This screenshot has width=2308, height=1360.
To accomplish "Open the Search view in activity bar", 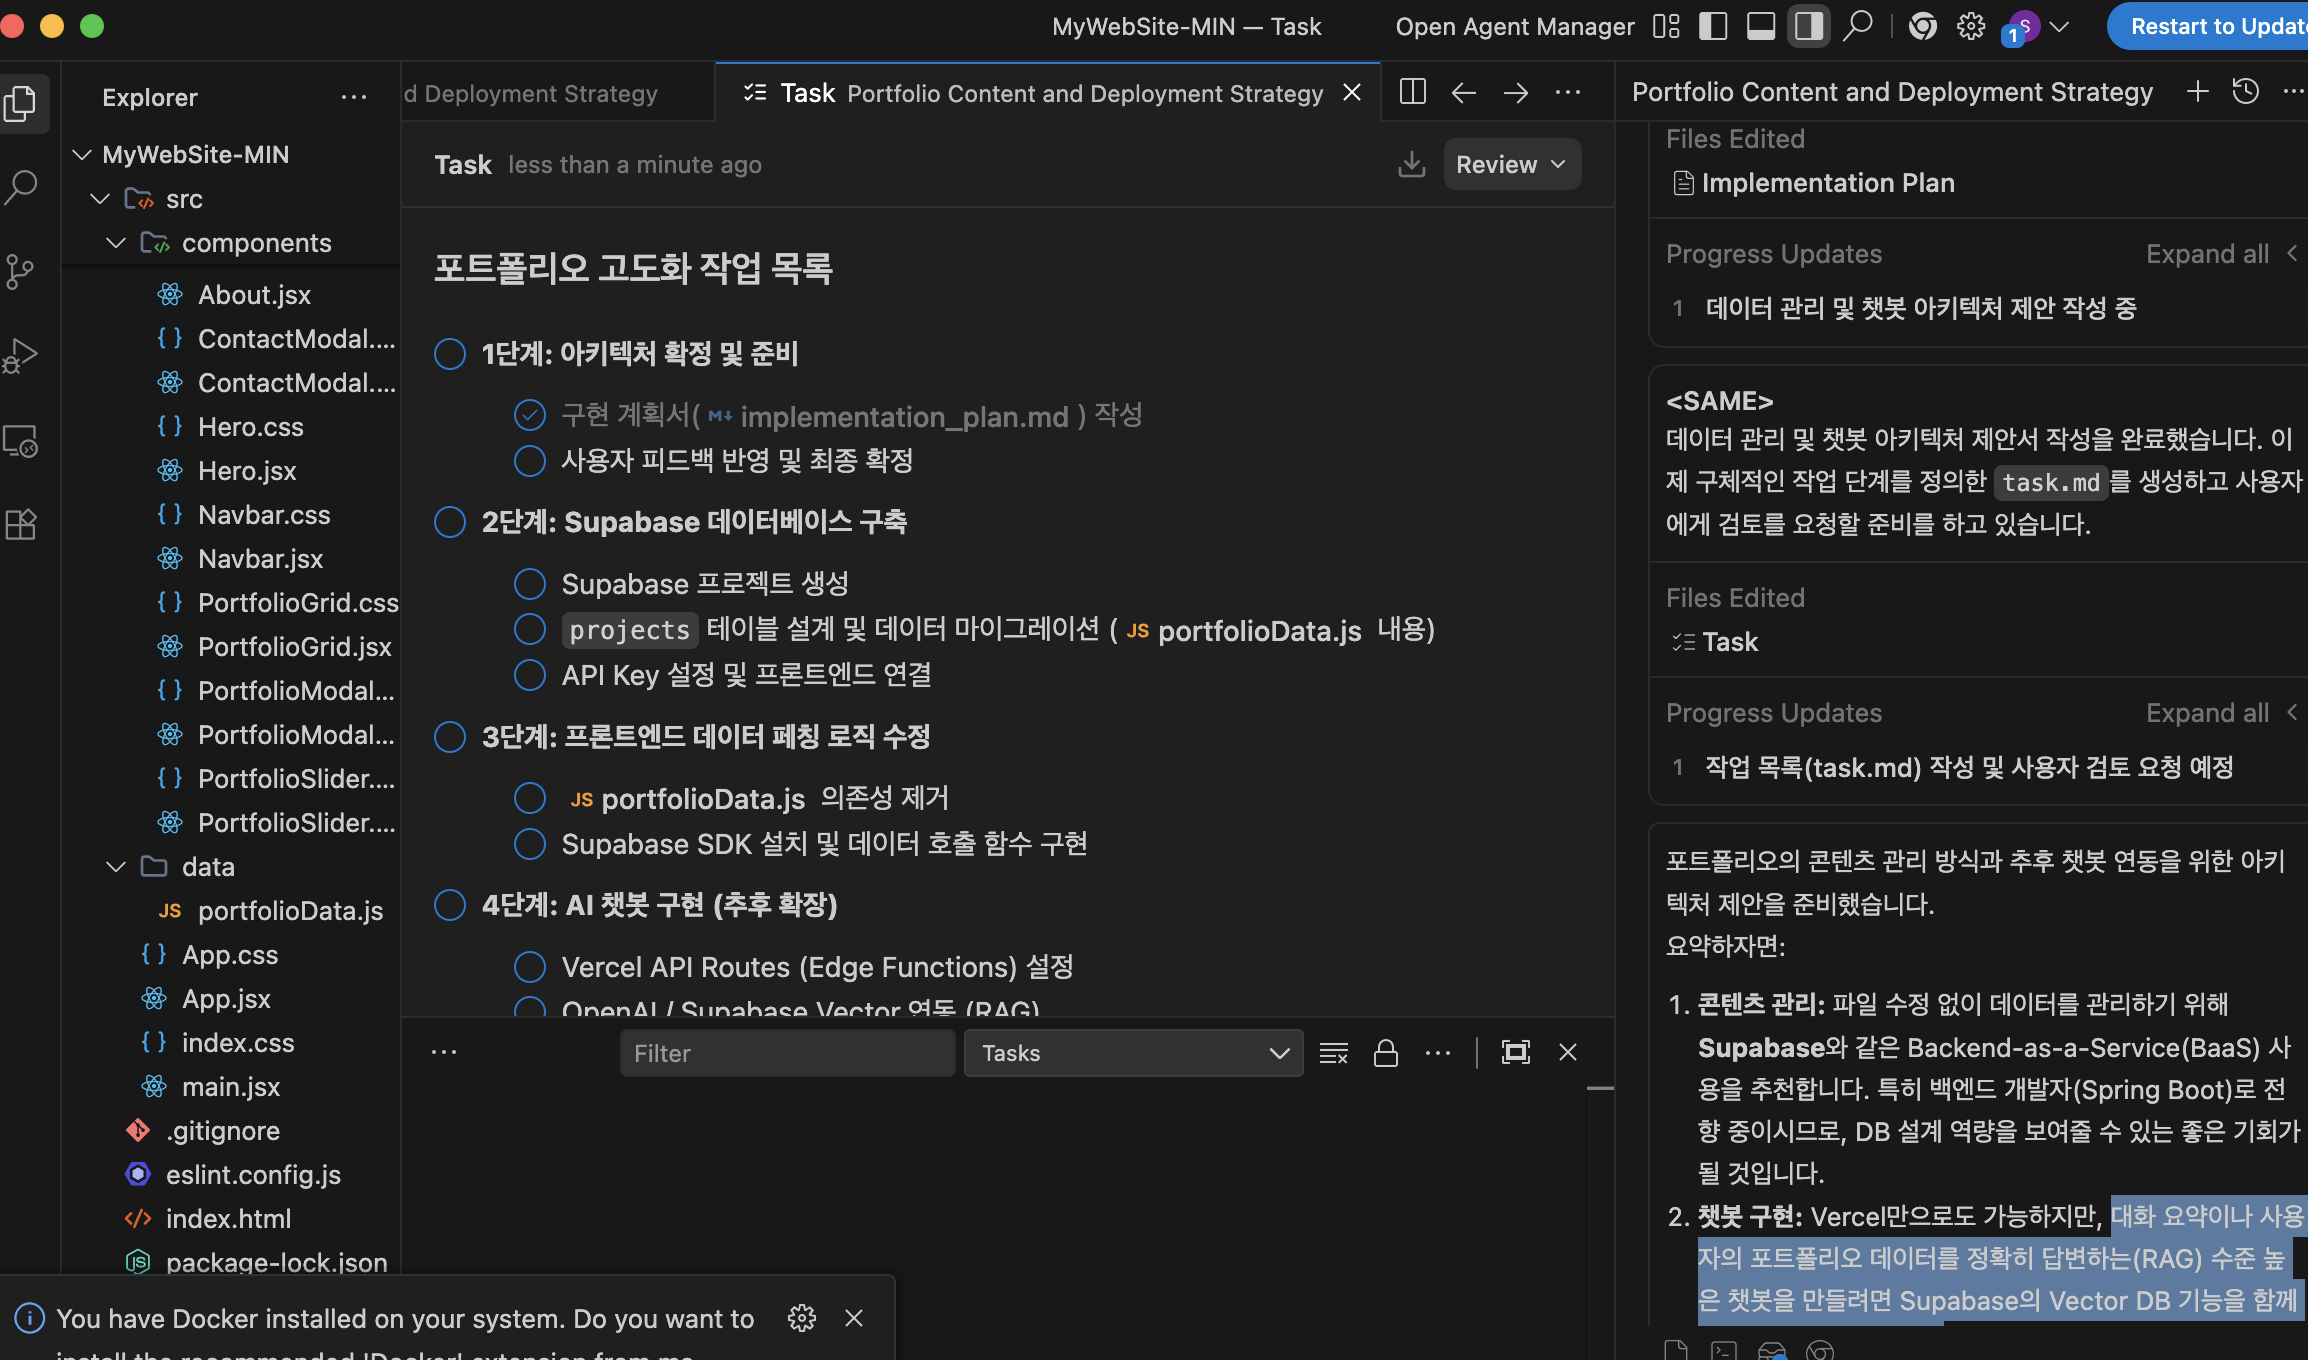I will (x=22, y=187).
